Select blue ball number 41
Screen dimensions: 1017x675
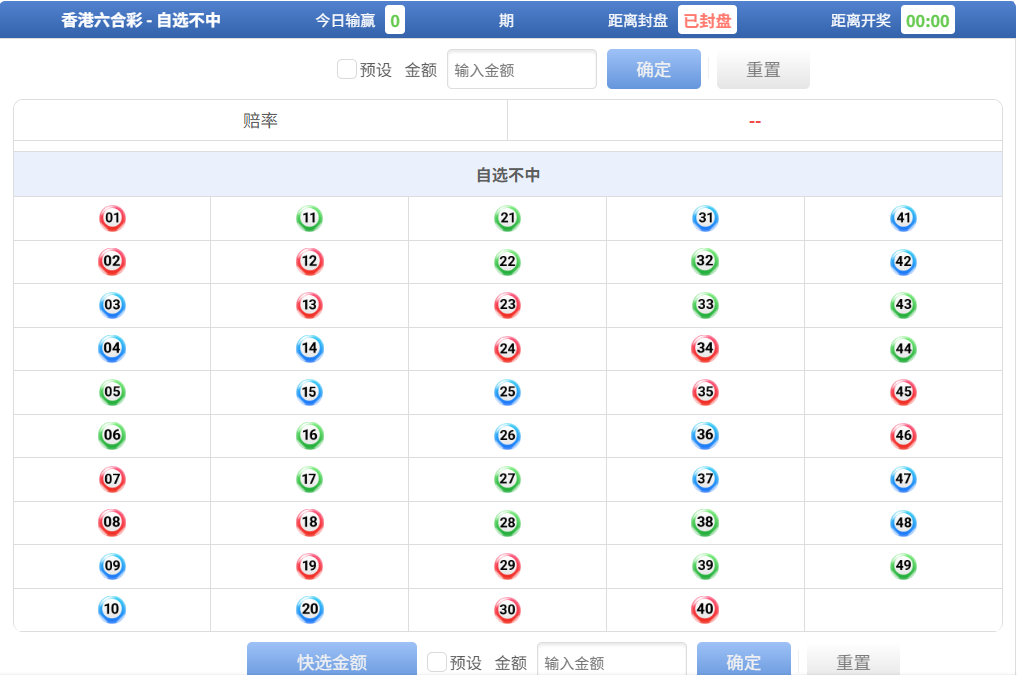click(903, 218)
